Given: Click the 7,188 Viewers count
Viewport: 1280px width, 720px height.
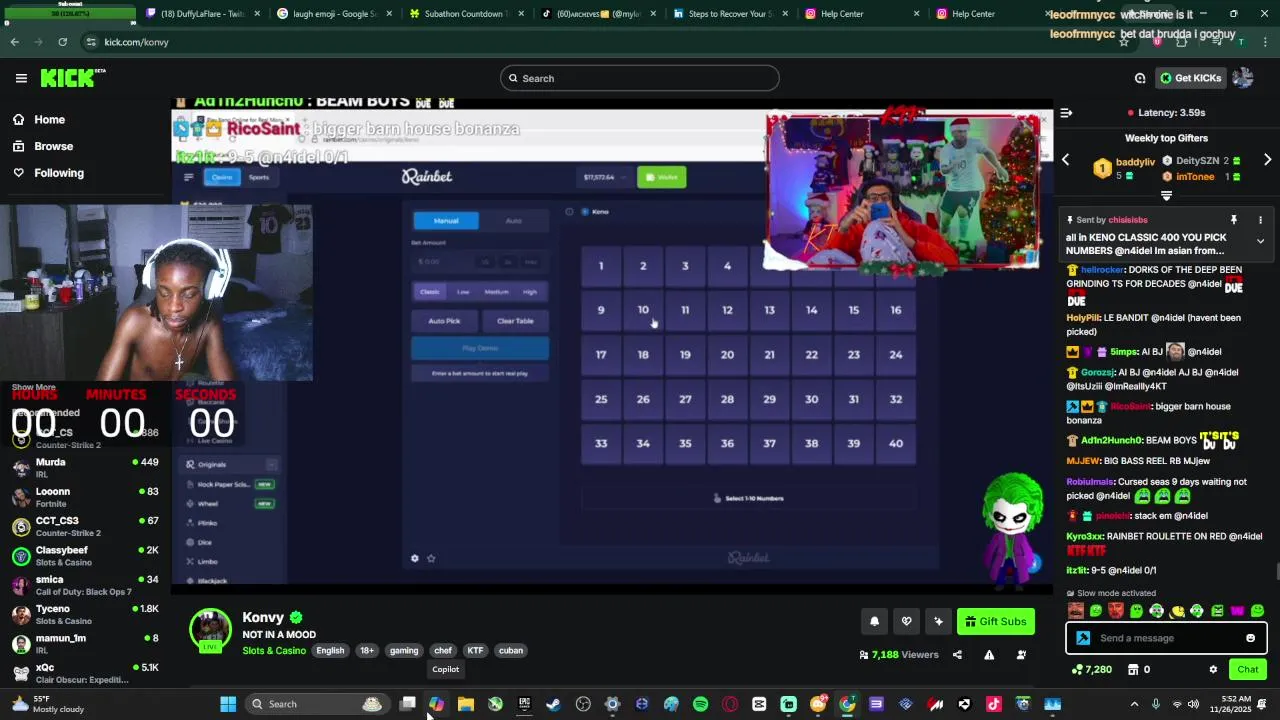Looking at the screenshot, I should tap(899, 655).
